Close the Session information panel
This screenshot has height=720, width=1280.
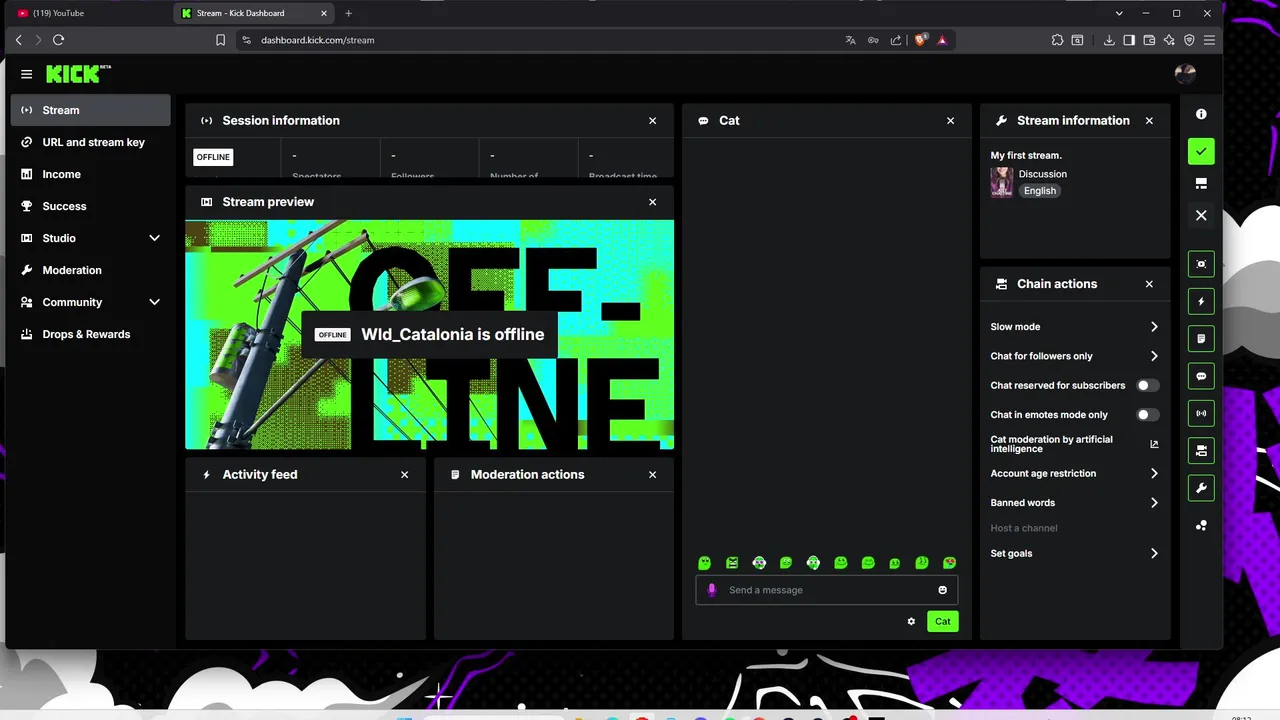pyautogui.click(x=652, y=120)
